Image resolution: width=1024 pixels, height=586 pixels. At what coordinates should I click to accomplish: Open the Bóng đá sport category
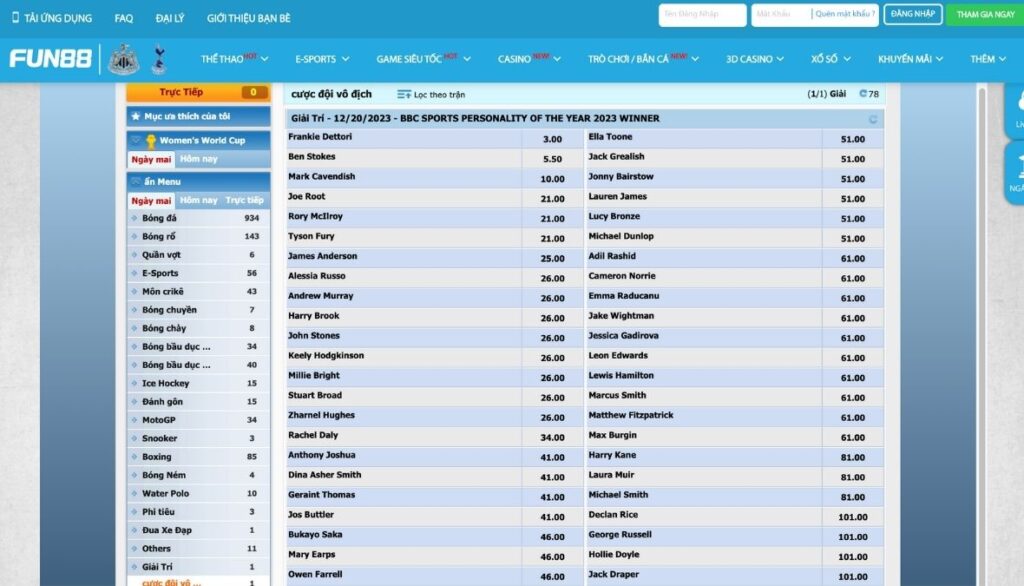(198, 218)
